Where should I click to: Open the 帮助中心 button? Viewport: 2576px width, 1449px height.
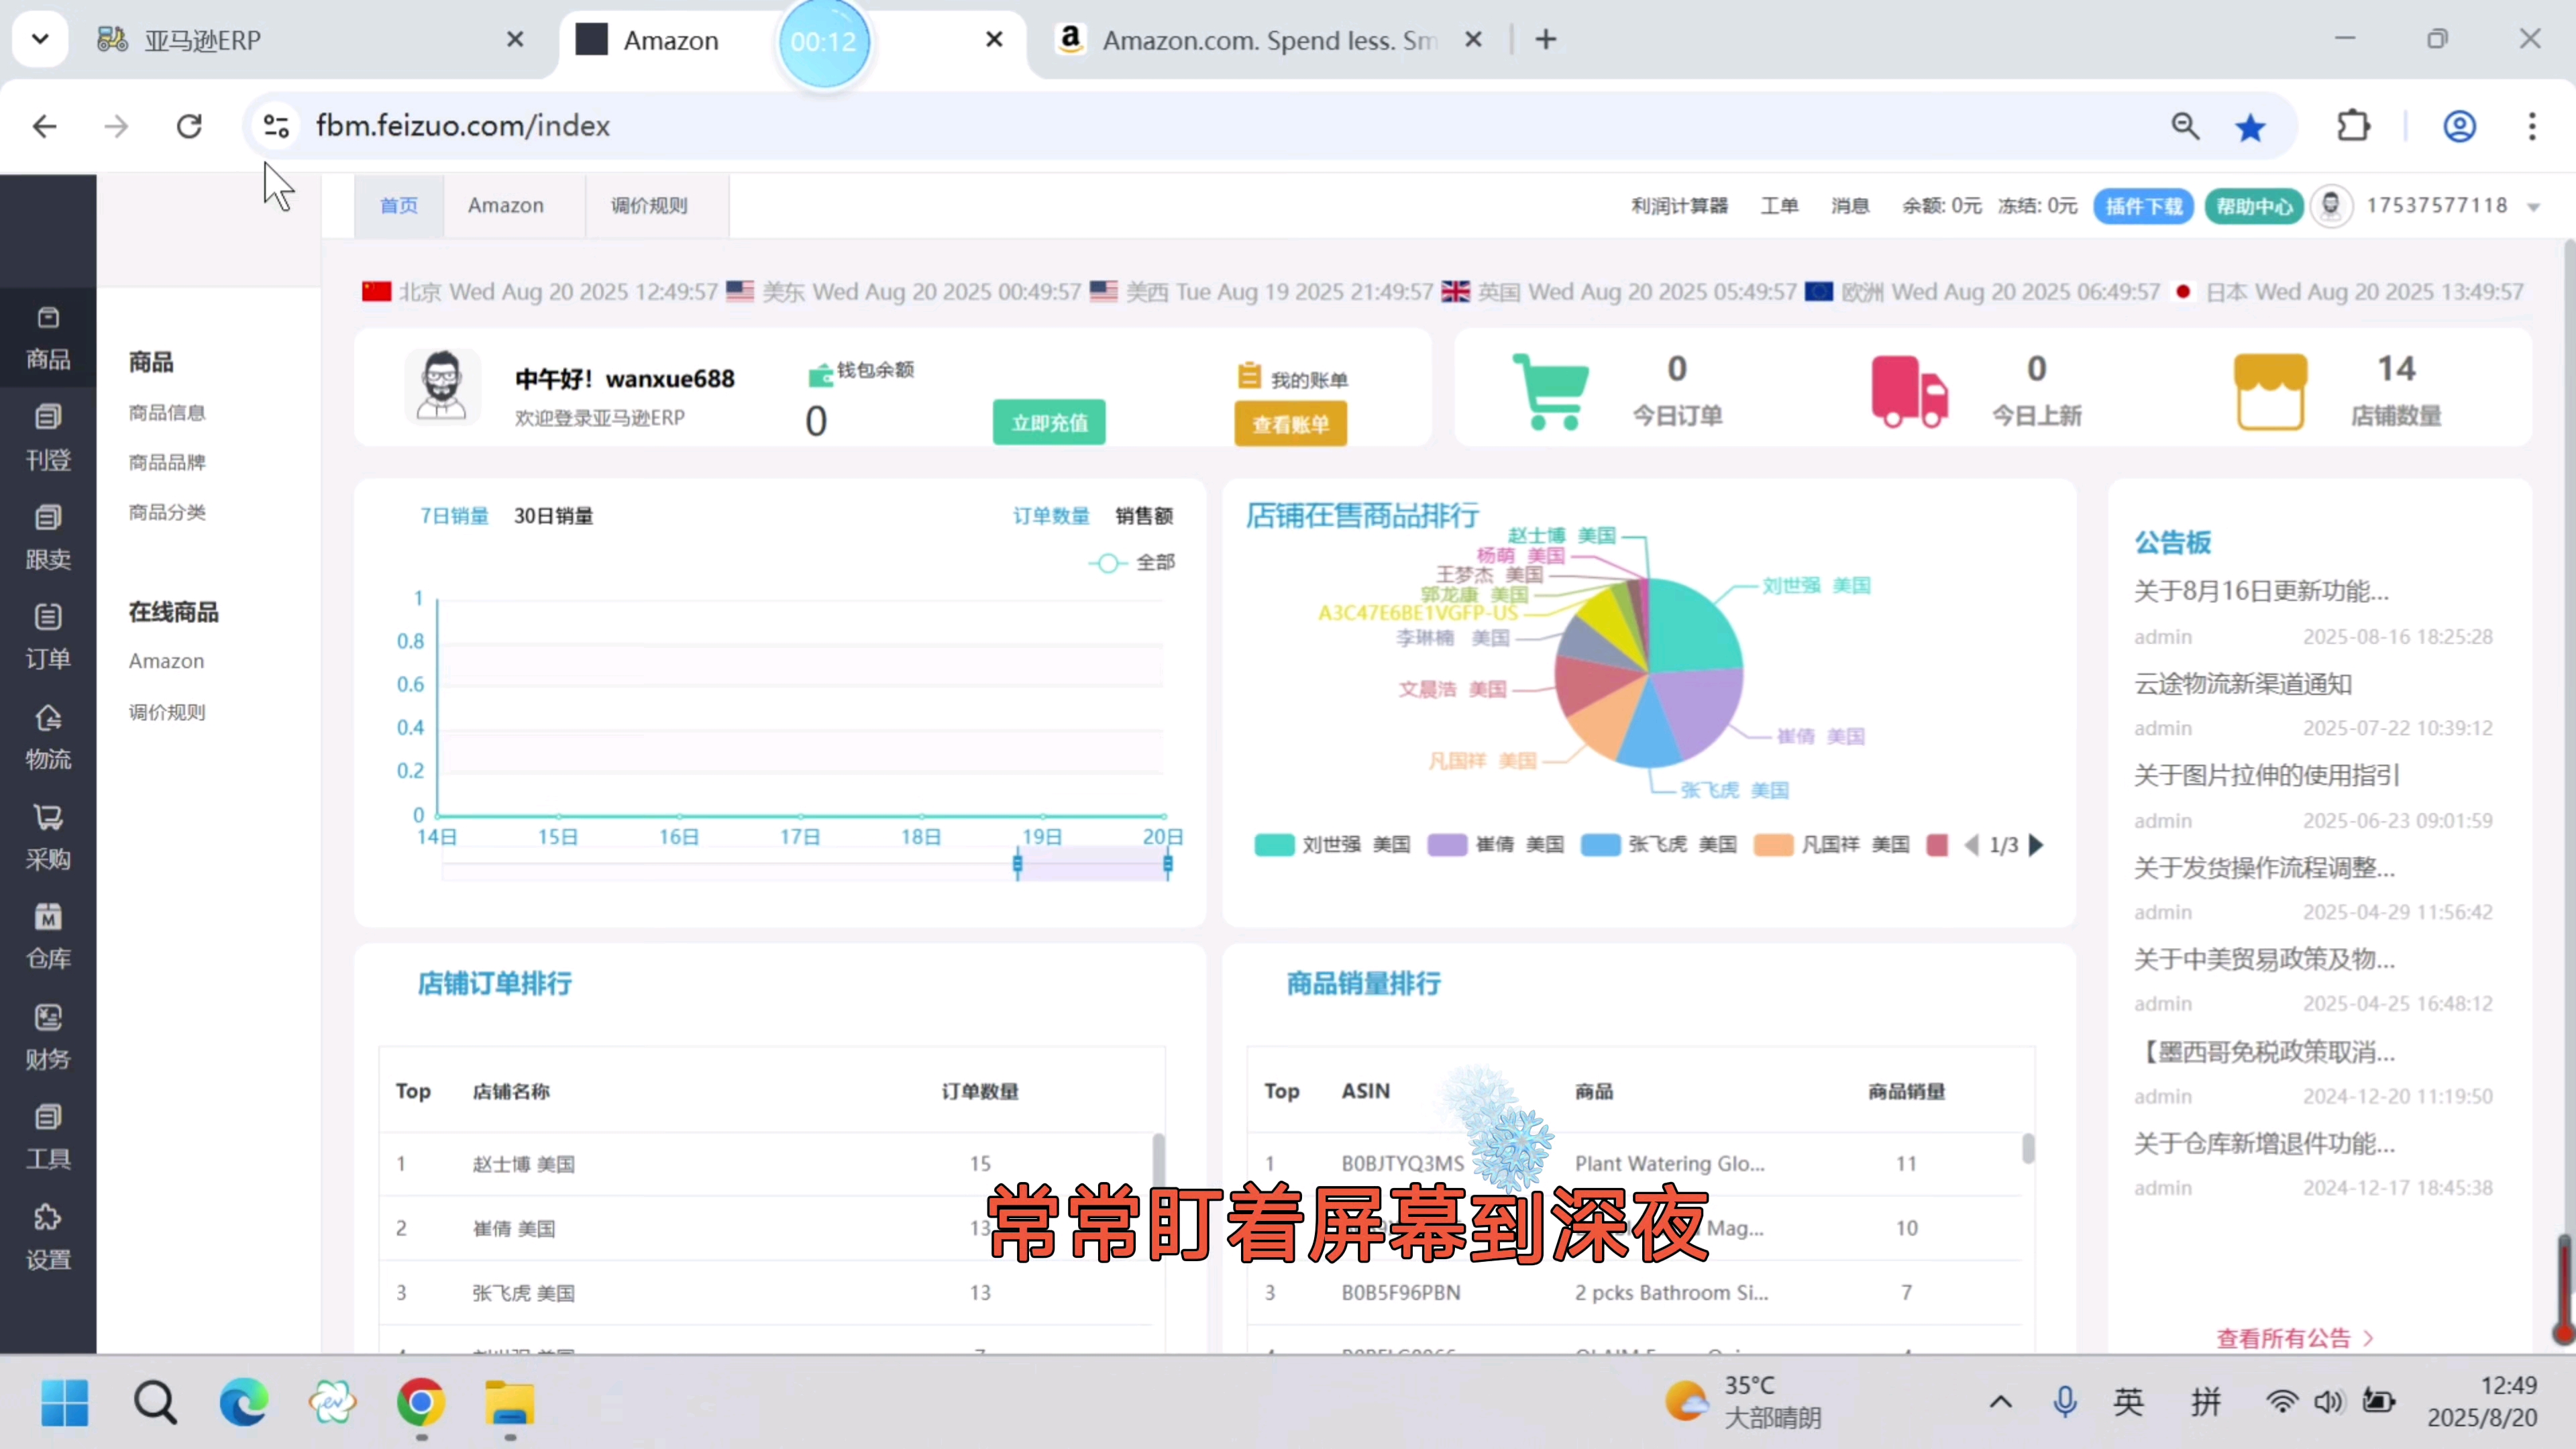pos(2253,206)
